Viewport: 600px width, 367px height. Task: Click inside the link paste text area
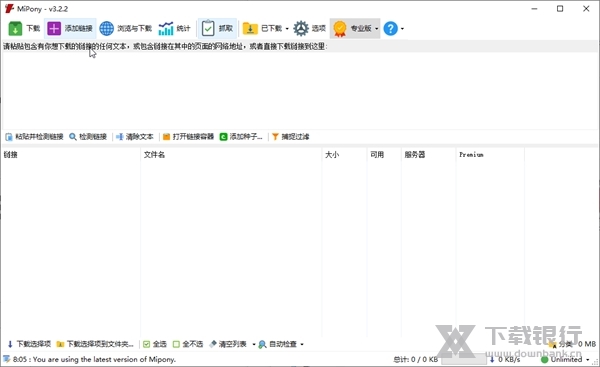coord(300,90)
